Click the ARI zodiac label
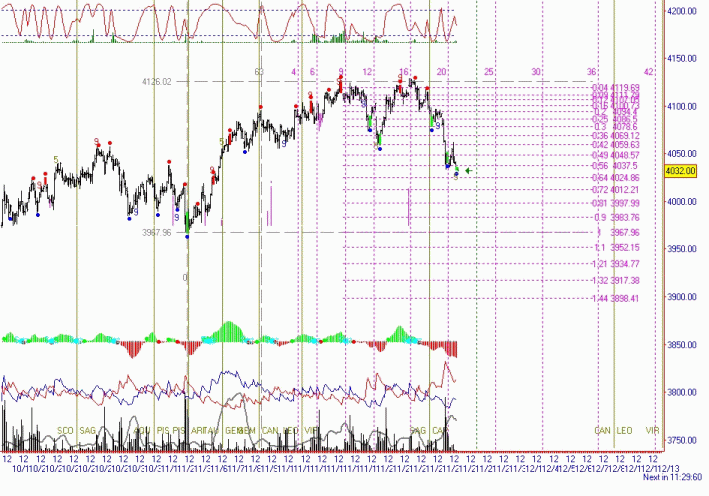The width and height of the screenshot is (709, 496). 198,431
